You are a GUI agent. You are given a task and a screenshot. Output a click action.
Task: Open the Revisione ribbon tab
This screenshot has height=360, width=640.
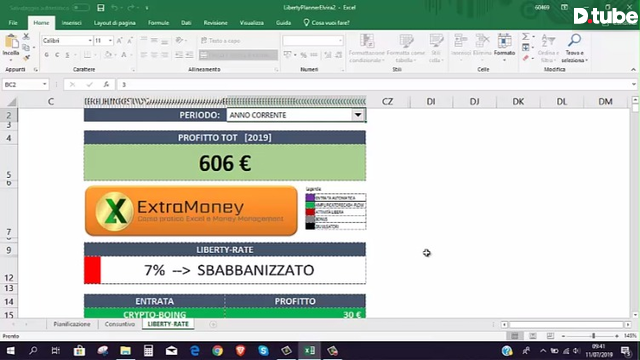coord(216,23)
